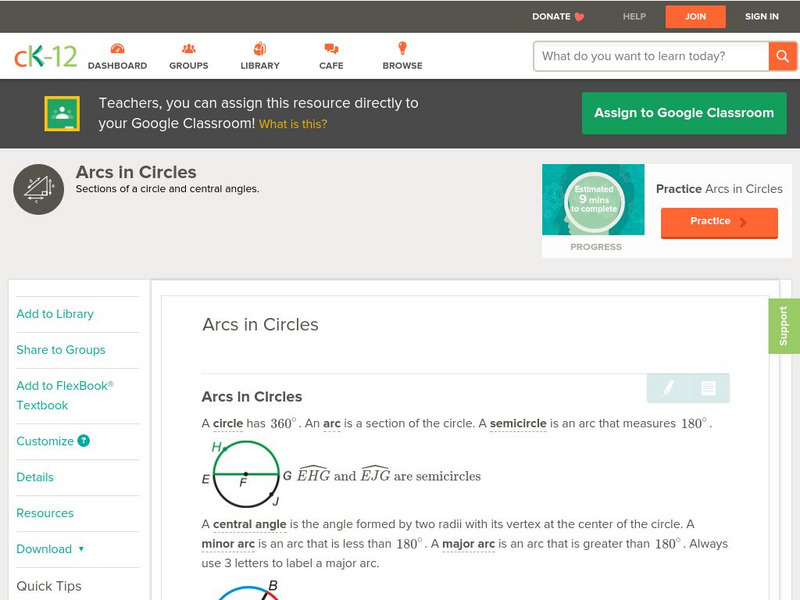Image resolution: width=800 pixels, height=600 pixels.
Task: Click the Donate heart icon
Action: [579, 17]
